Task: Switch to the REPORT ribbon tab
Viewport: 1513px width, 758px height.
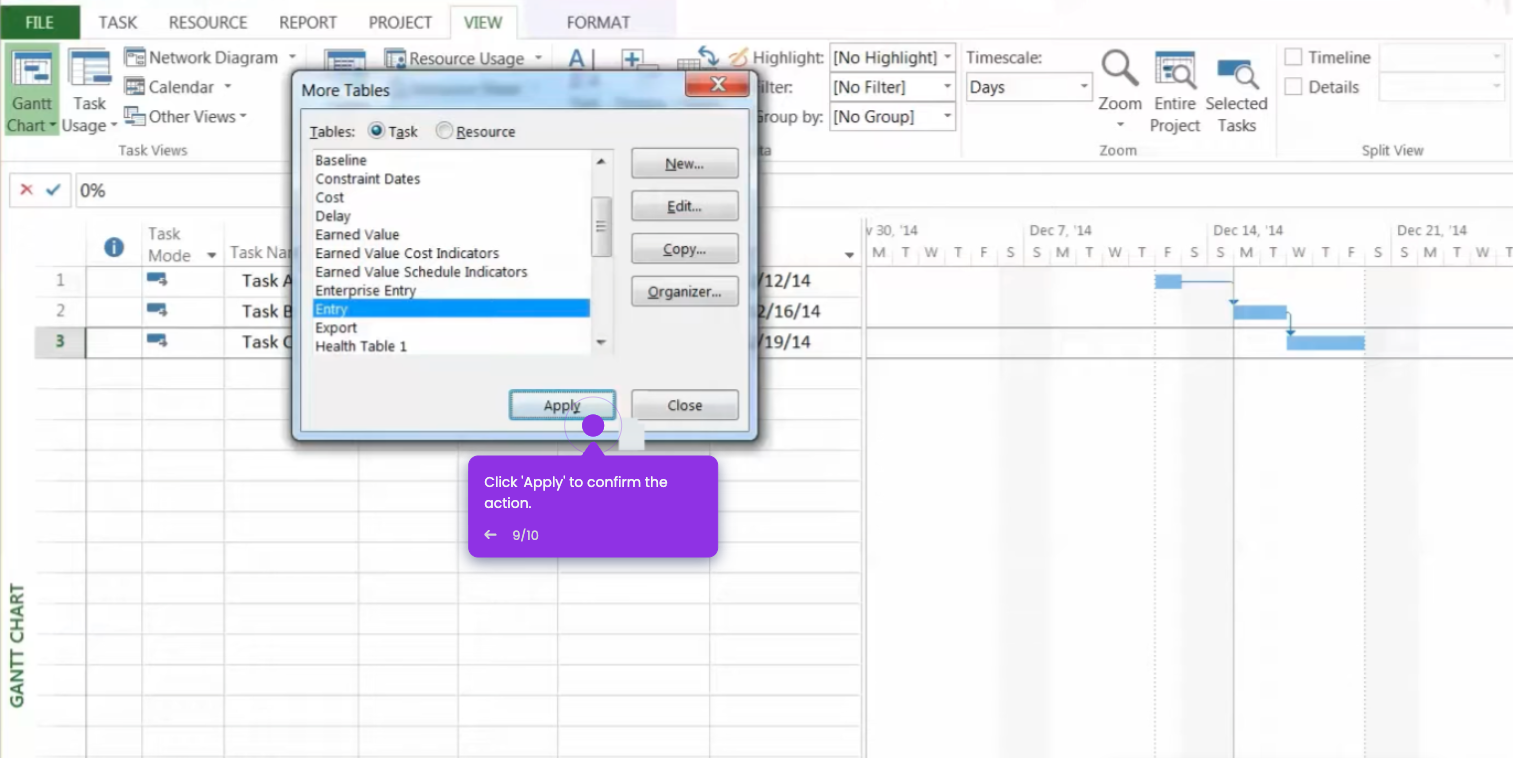Action: 308,22
